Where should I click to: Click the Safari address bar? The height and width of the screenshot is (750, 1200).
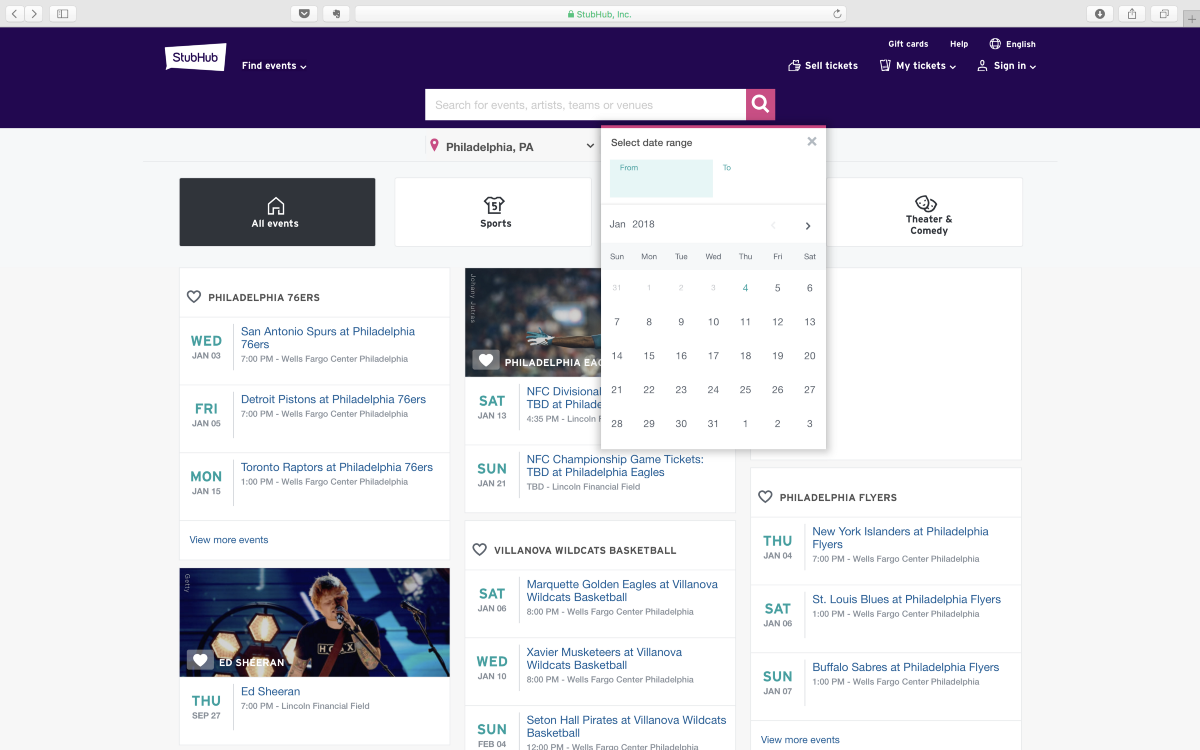click(x=600, y=14)
